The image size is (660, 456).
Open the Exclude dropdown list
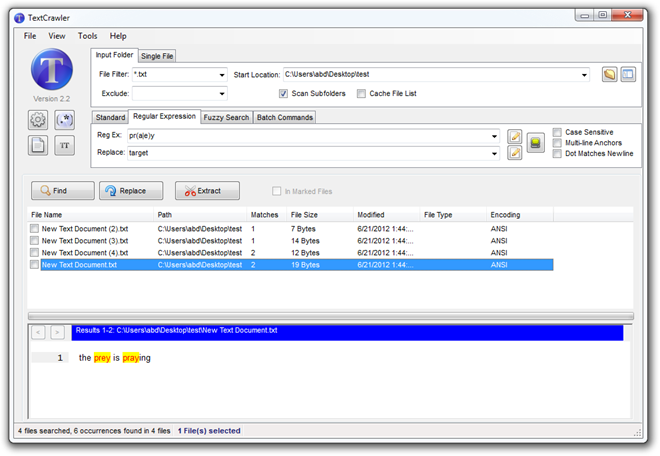(221, 94)
